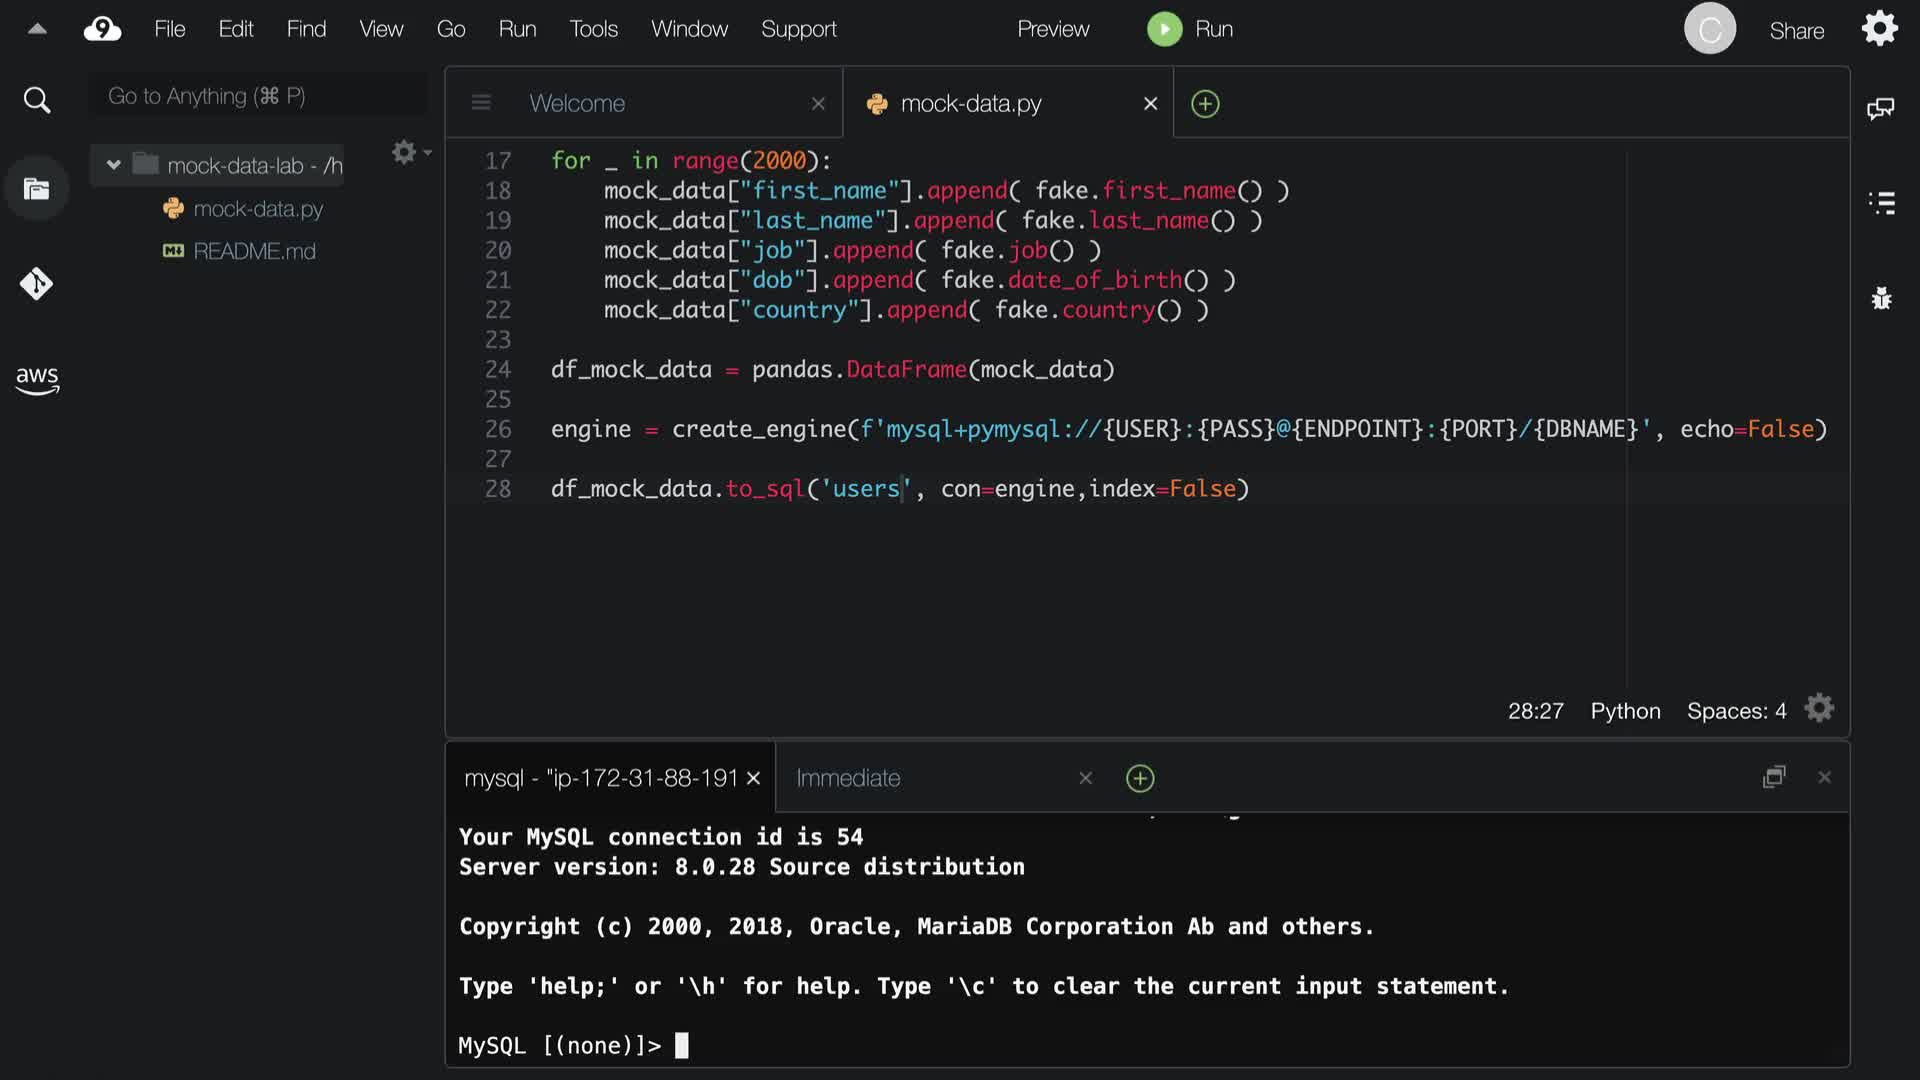Open the editor tab list menu
Viewport: 1920px width, 1080px height.
[481, 103]
